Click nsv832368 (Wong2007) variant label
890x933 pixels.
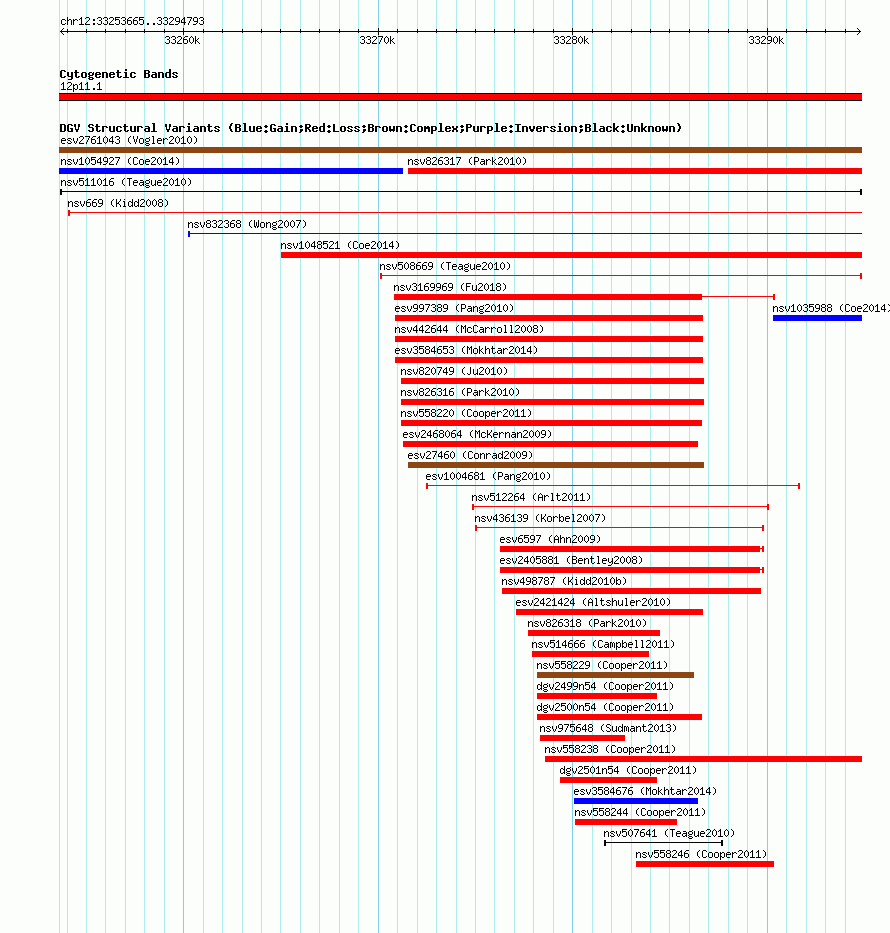click(x=247, y=224)
